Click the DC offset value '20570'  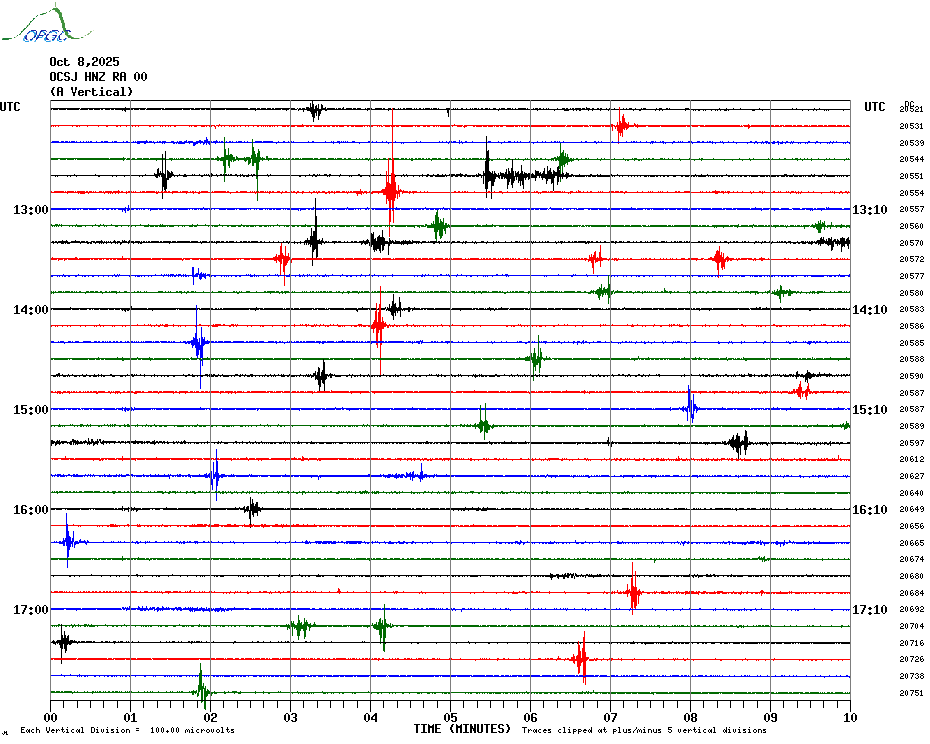912,243
